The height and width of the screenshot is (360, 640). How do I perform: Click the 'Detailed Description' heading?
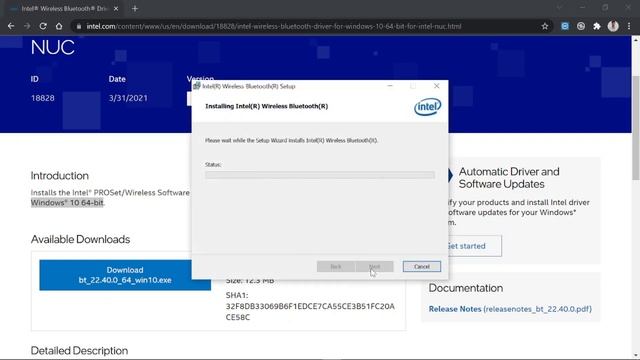[x=79, y=351]
